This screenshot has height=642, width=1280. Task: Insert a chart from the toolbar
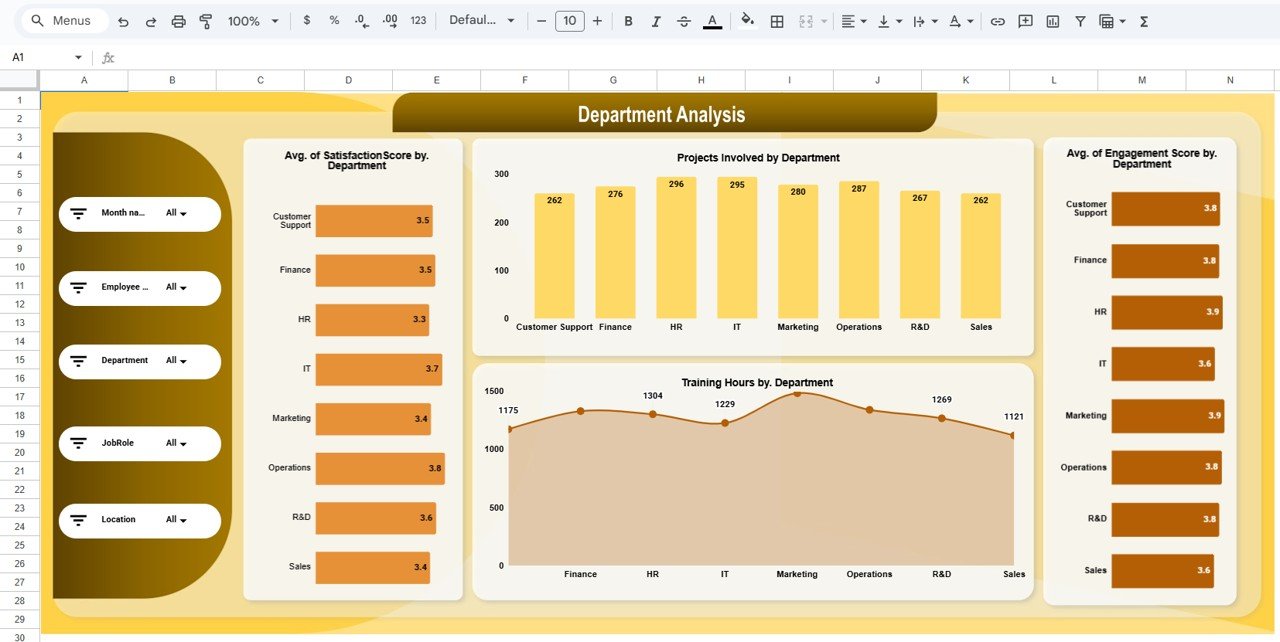click(1052, 20)
